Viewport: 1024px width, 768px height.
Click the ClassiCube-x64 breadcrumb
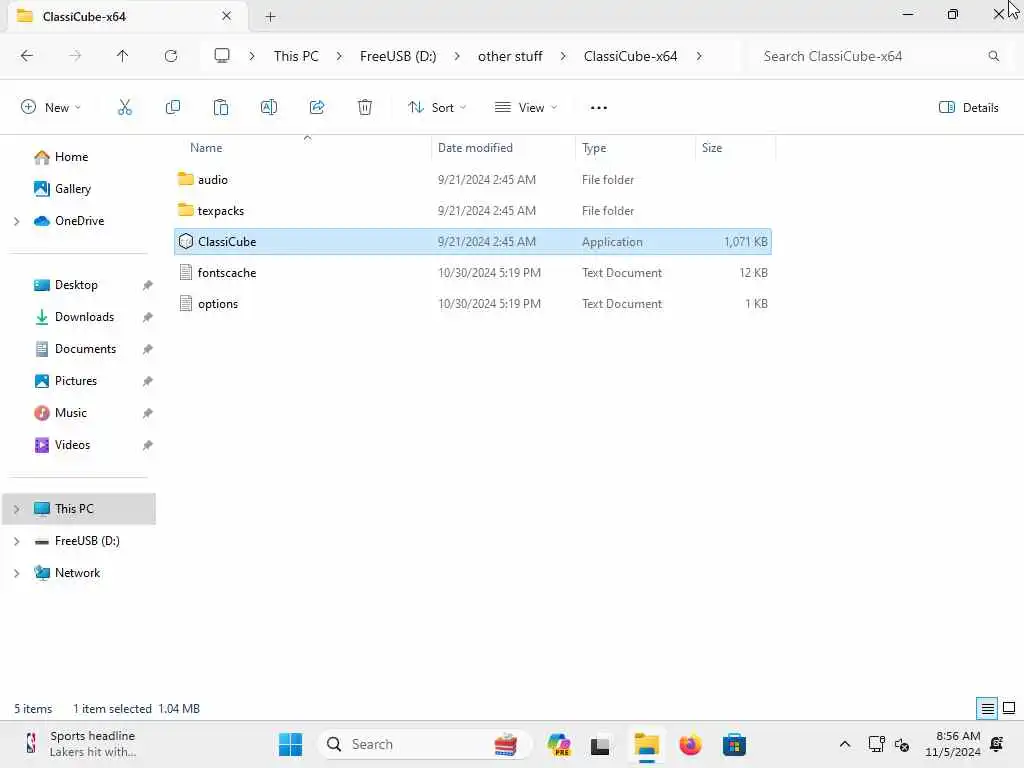coord(630,56)
